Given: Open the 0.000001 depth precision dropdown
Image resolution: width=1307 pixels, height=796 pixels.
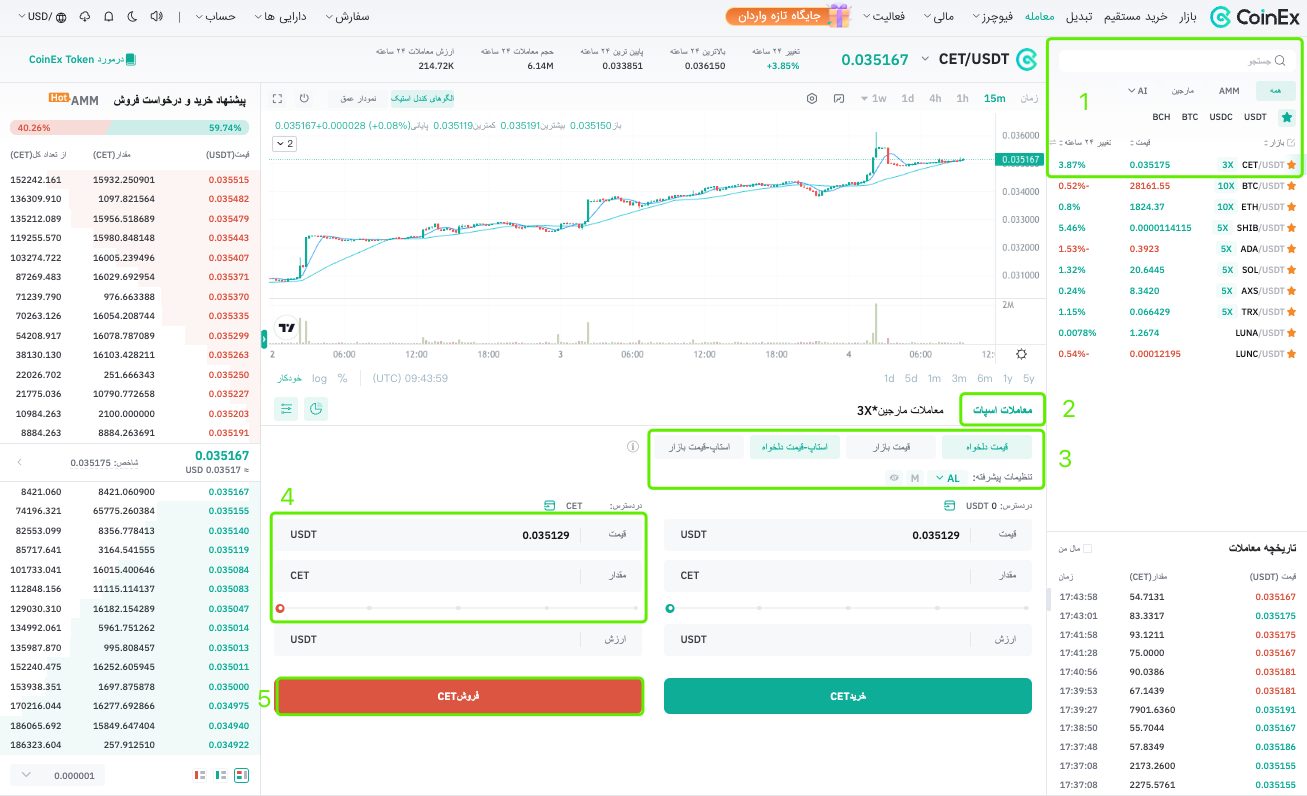Looking at the screenshot, I should click(57, 775).
